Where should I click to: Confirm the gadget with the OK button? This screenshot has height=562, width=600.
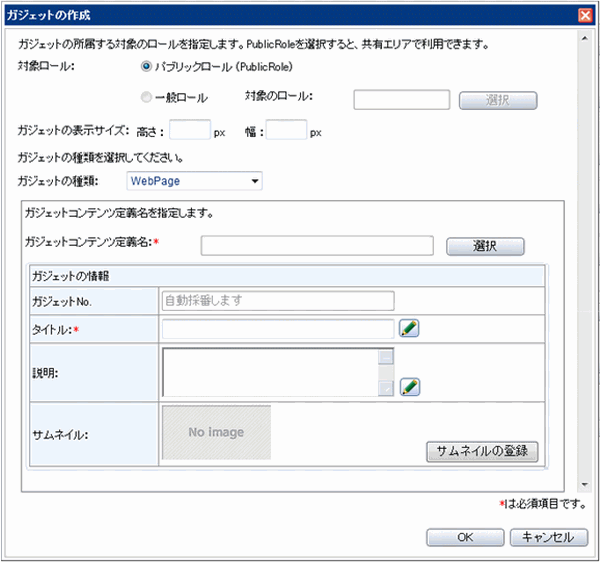point(464,537)
